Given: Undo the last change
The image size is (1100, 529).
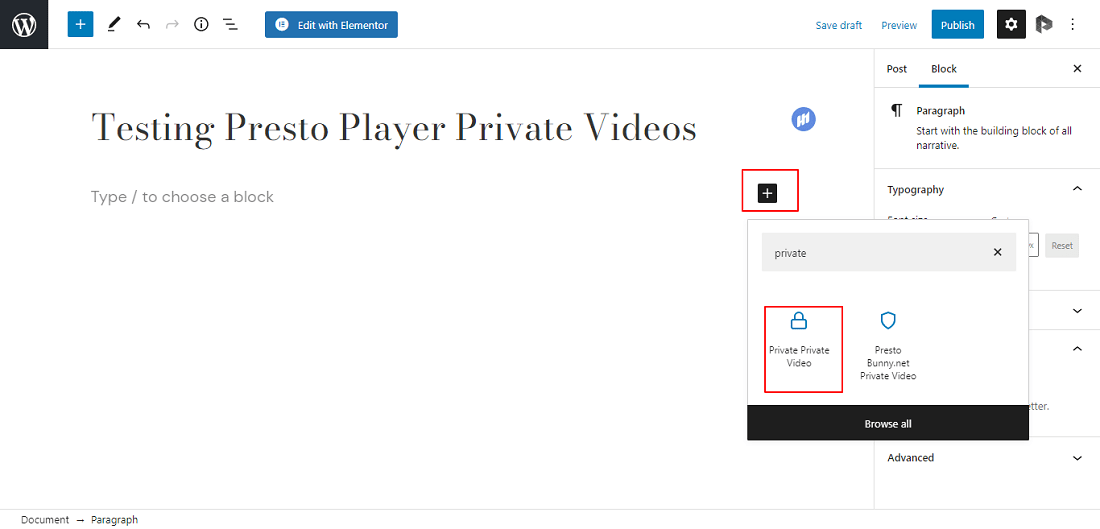Looking at the screenshot, I should coord(143,25).
